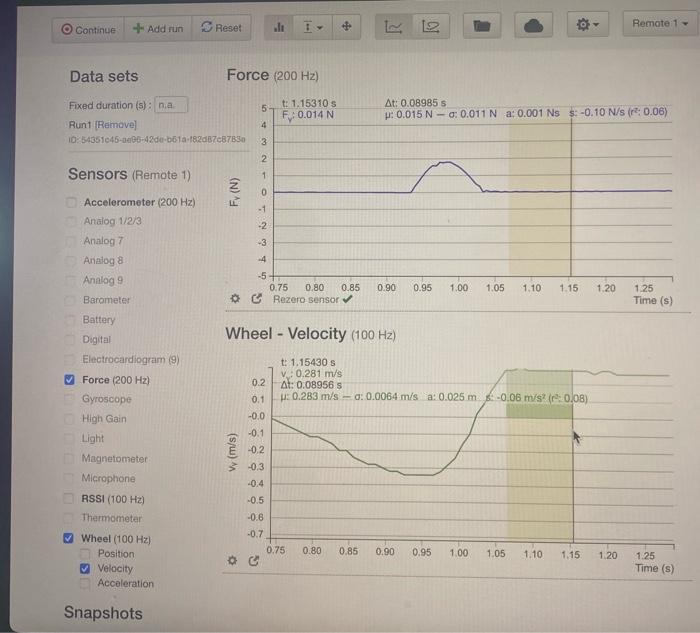The height and width of the screenshot is (633, 700).
Task: Click the Remove link for Run1
Action: click(116, 125)
